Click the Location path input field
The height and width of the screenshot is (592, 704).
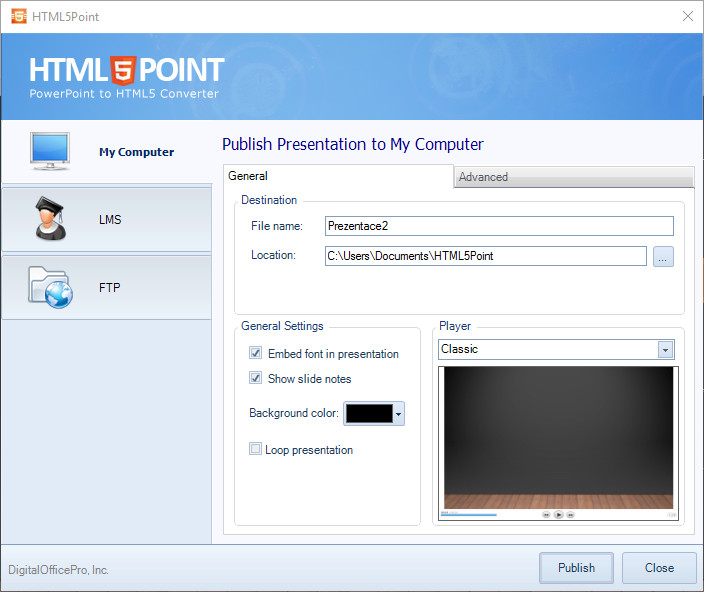[x=486, y=256]
